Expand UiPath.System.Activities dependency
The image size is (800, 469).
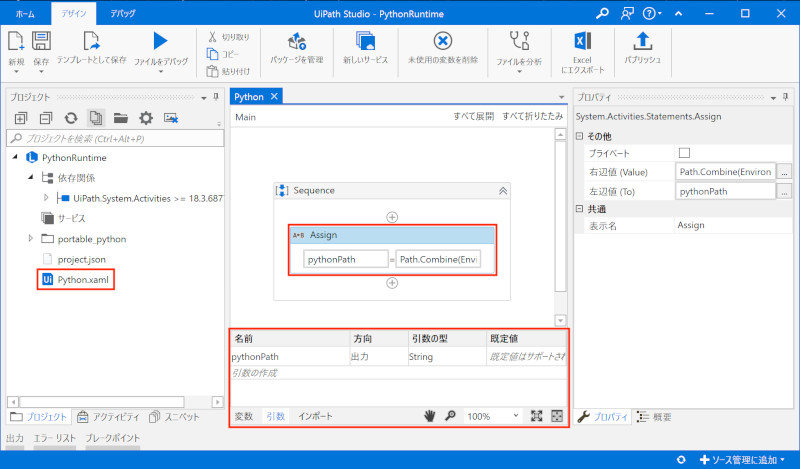pyautogui.click(x=46, y=198)
